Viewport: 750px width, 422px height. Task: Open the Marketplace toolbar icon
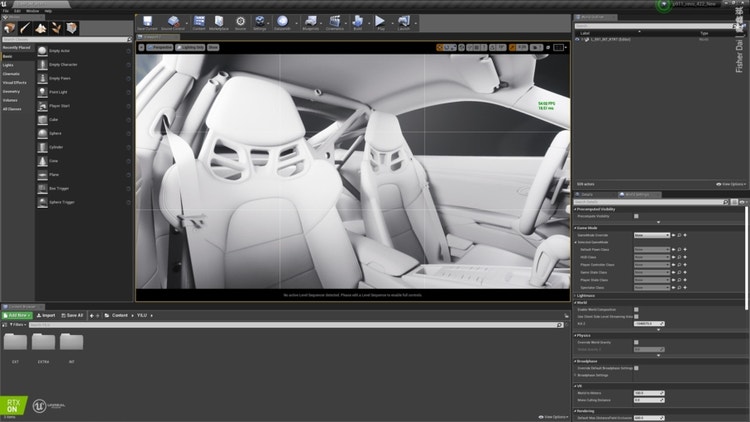219,21
